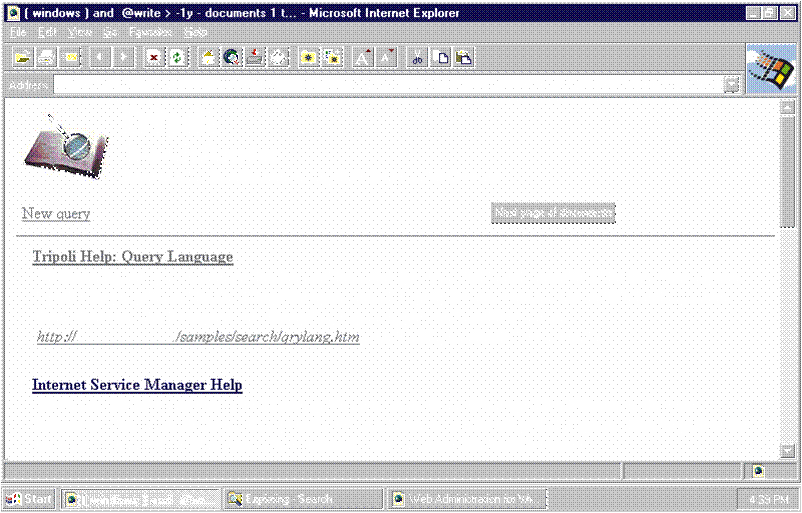802x513 pixels.
Task: Click the vertical scrollbar down arrow
Action: tap(787, 451)
